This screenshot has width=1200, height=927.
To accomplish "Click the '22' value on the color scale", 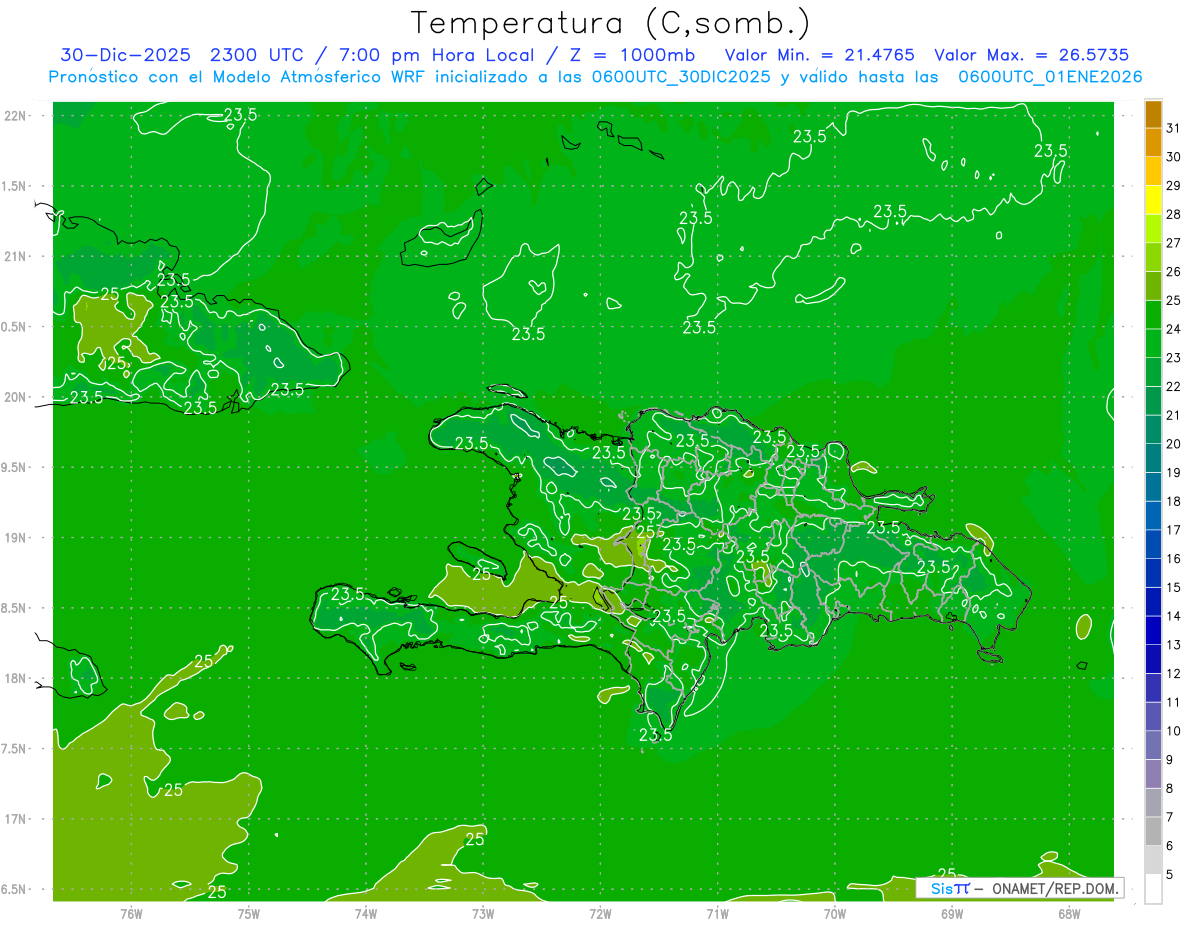I will click(x=1174, y=386).
